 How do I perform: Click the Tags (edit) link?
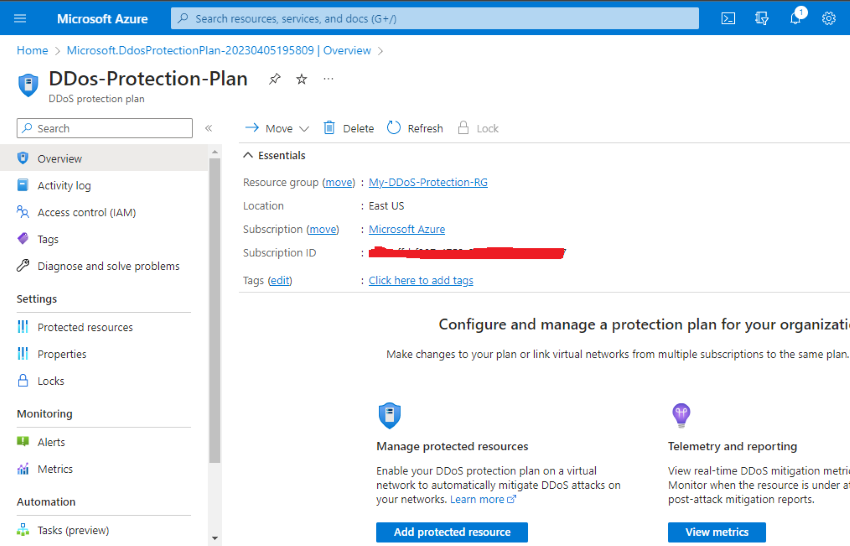(280, 280)
